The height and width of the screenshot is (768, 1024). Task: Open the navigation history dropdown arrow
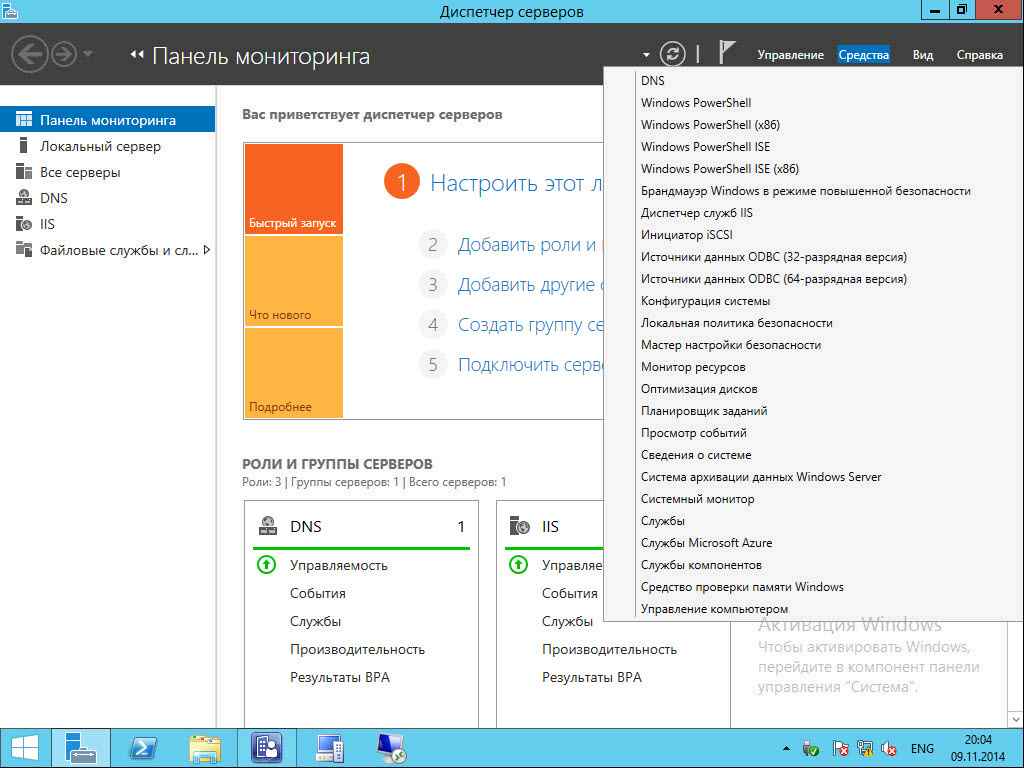pos(88,54)
